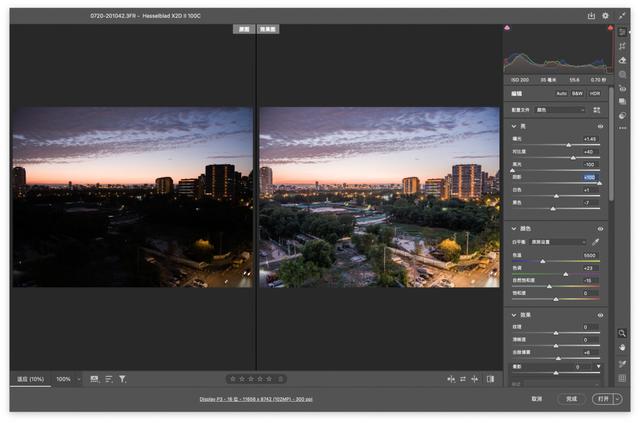Set rating to the first star
Image resolution: width=640 pixels, height=423 pixels.
(x=233, y=379)
